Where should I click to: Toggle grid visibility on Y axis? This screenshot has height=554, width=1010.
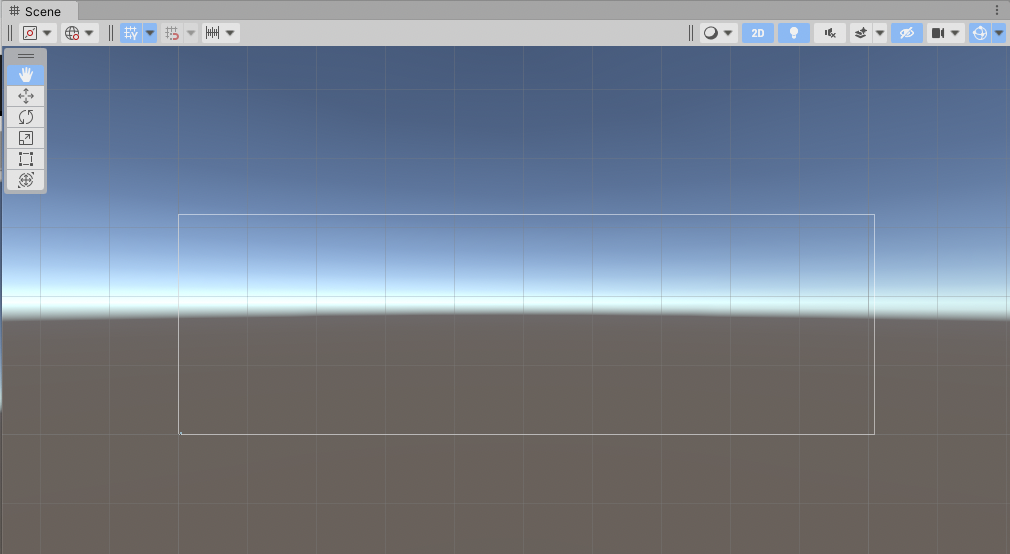[131, 33]
